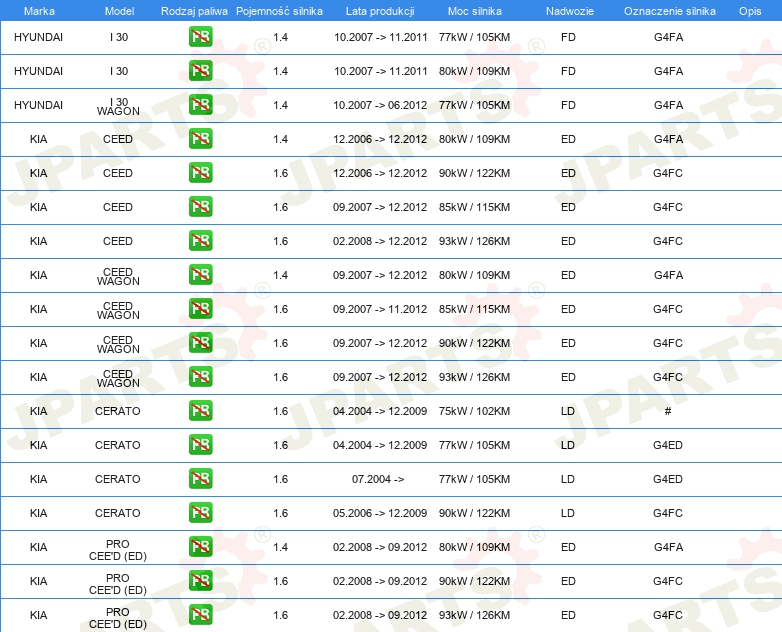Click 'FD' body code in I 30 Wagon row
Viewport: 782px width, 632px height.
[x=568, y=105]
